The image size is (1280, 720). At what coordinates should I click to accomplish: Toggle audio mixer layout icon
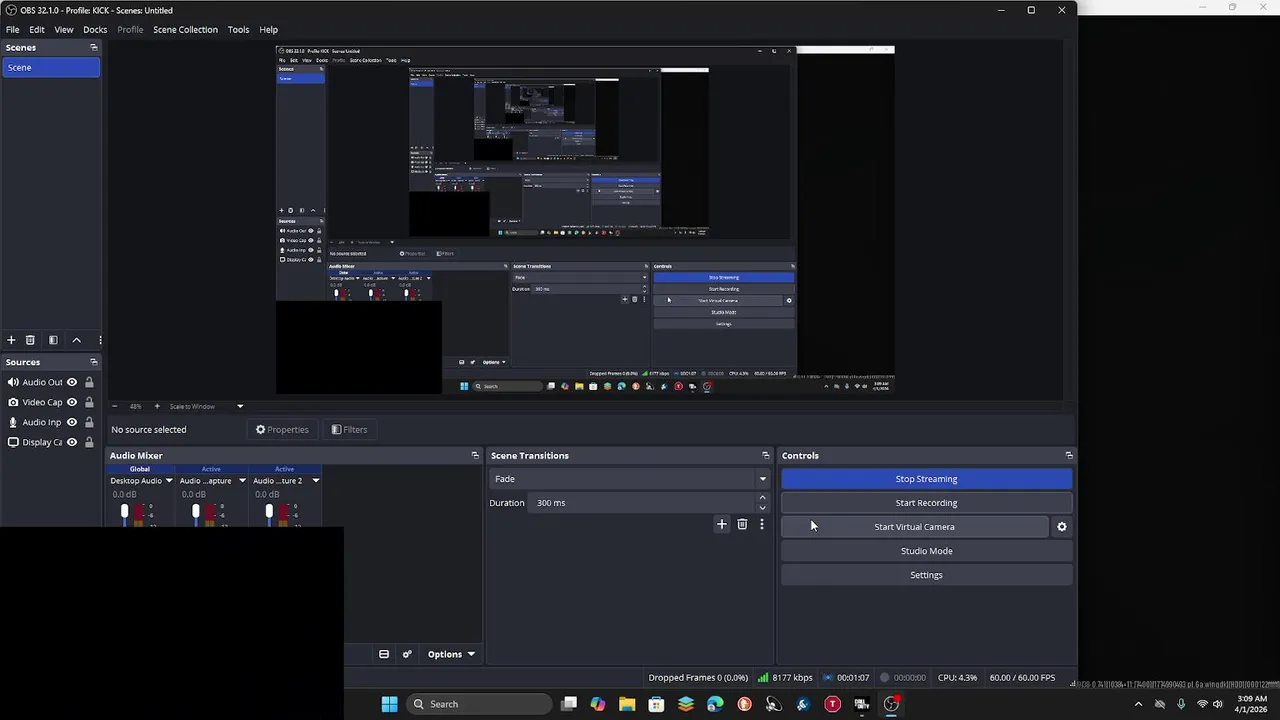(x=384, y=654)
